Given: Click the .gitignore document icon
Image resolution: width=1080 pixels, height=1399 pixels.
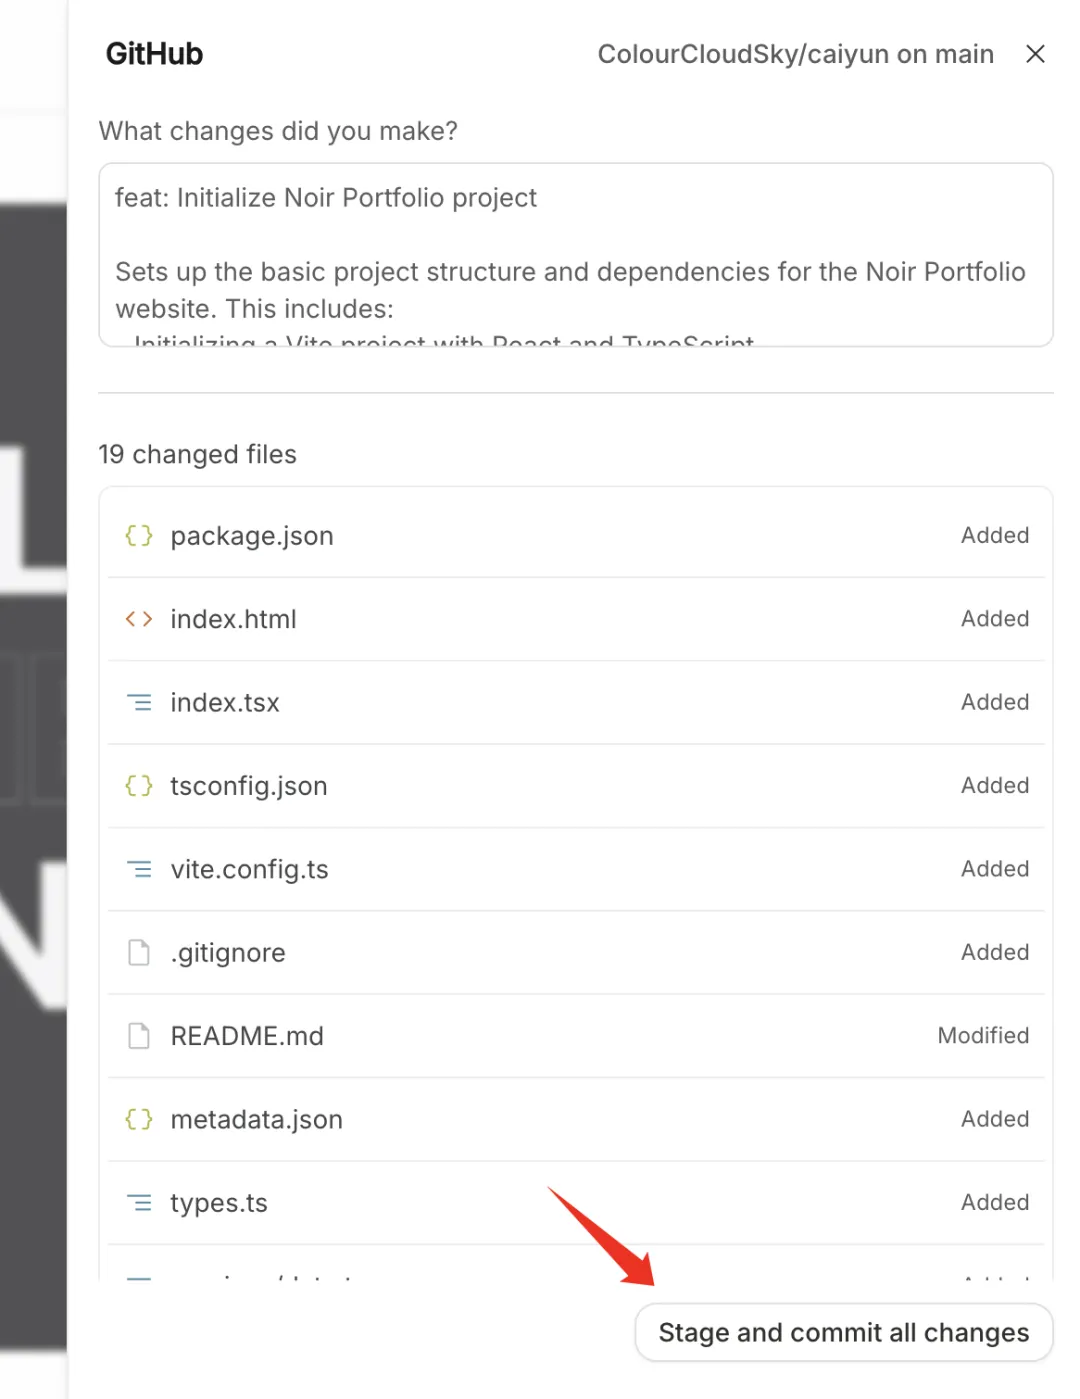Looking at the screenshot, I should pos(139,953).
